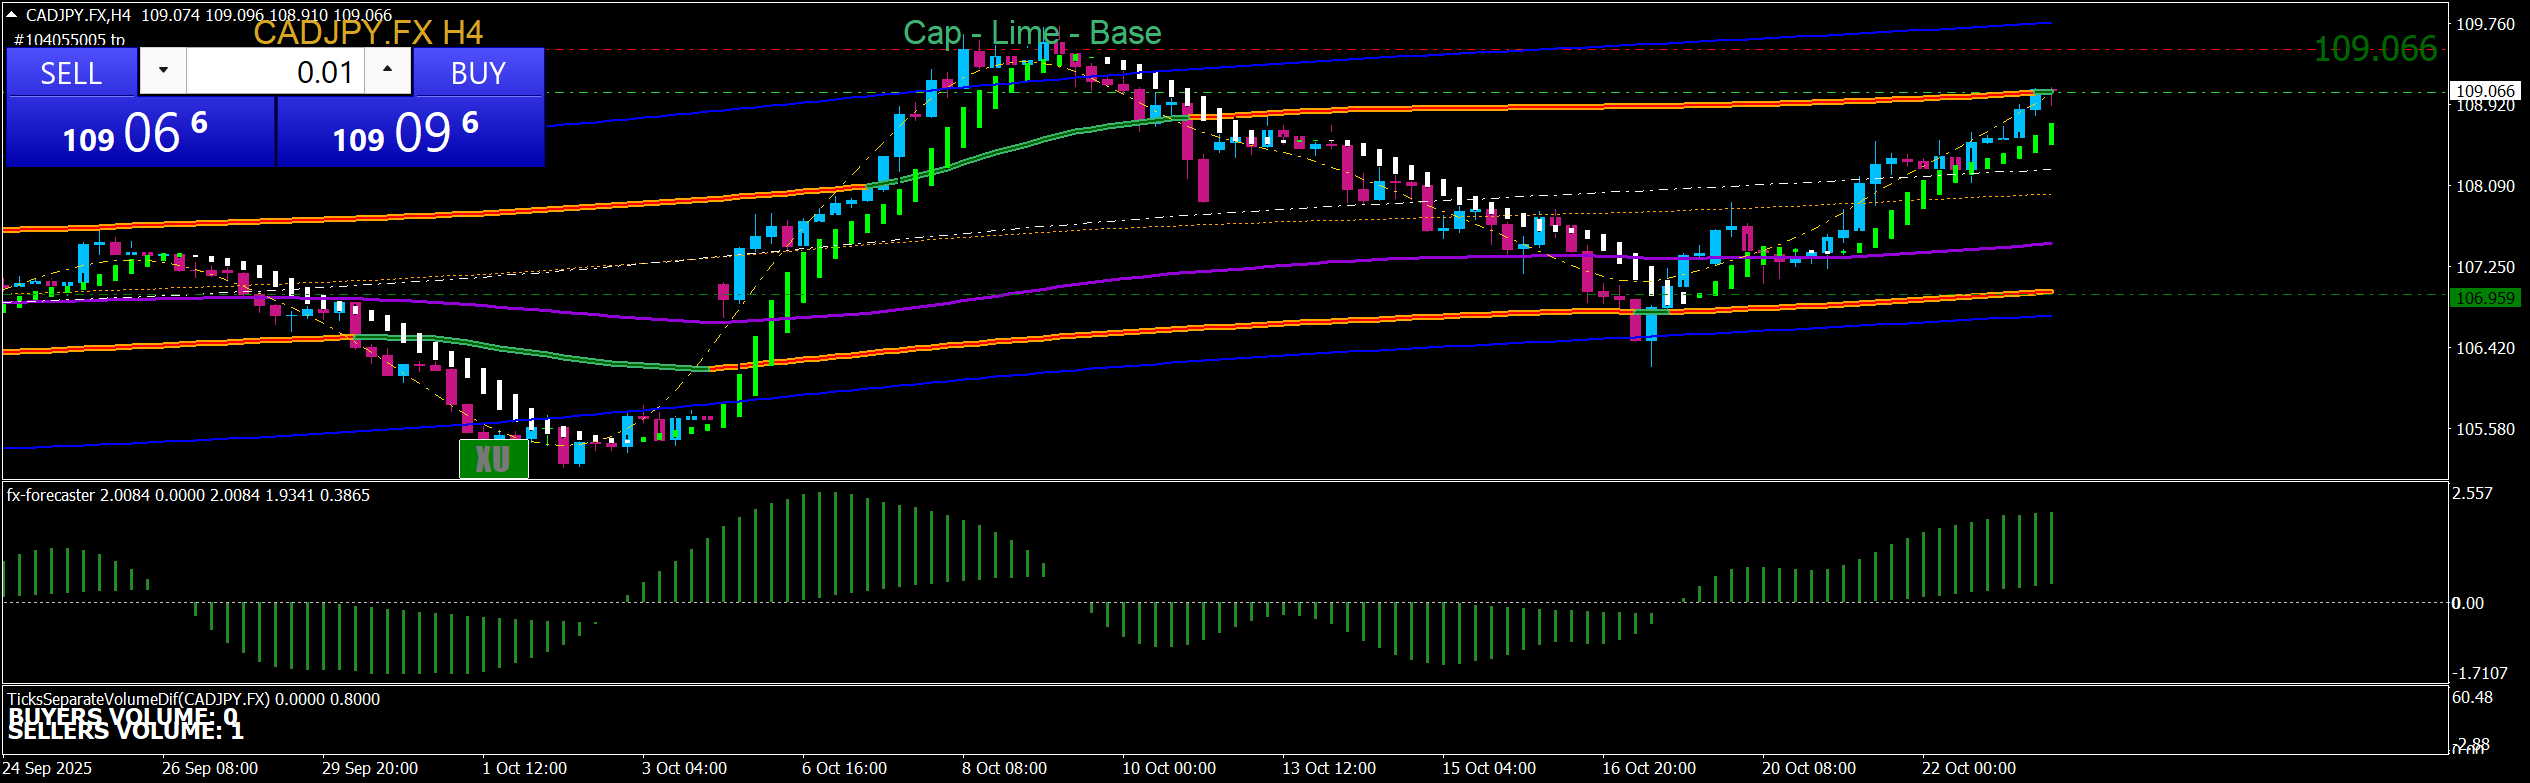The height and width of the screenshot is (783, 2530).
Task: Click the orange CADJPY.FX H4 chart title
Action: coord(368,33)
